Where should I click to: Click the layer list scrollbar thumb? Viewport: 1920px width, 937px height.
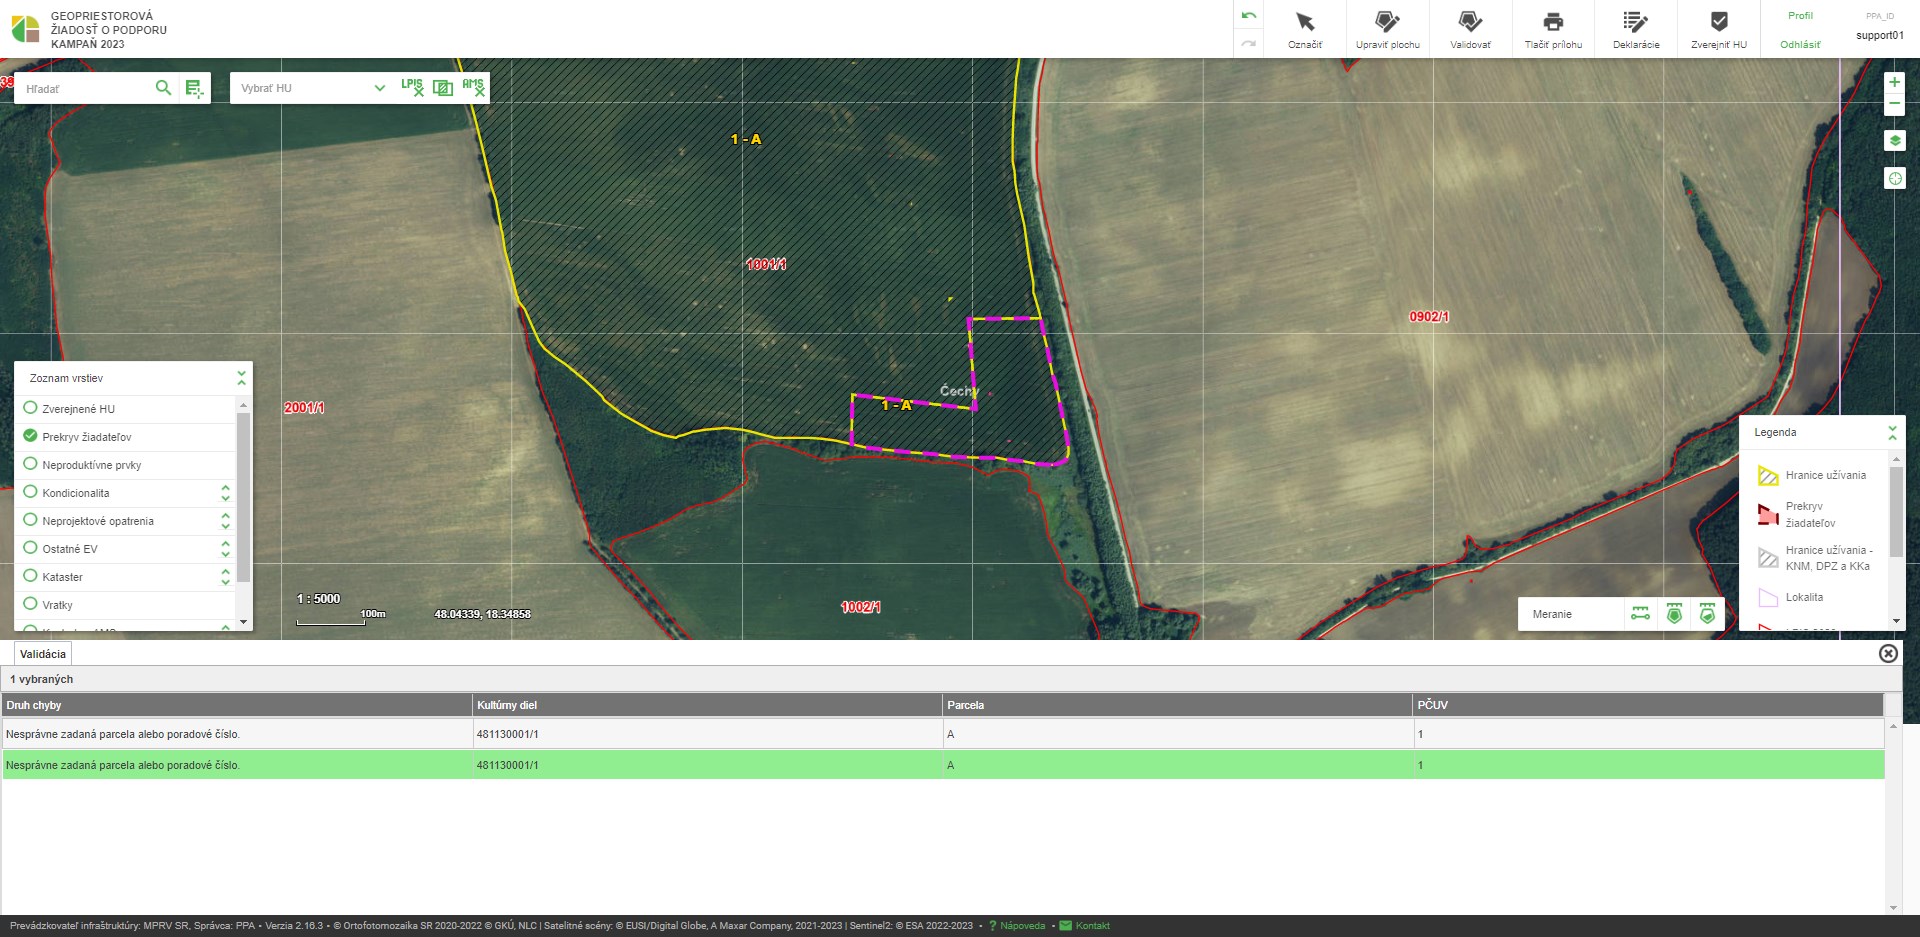pos(242,496)
